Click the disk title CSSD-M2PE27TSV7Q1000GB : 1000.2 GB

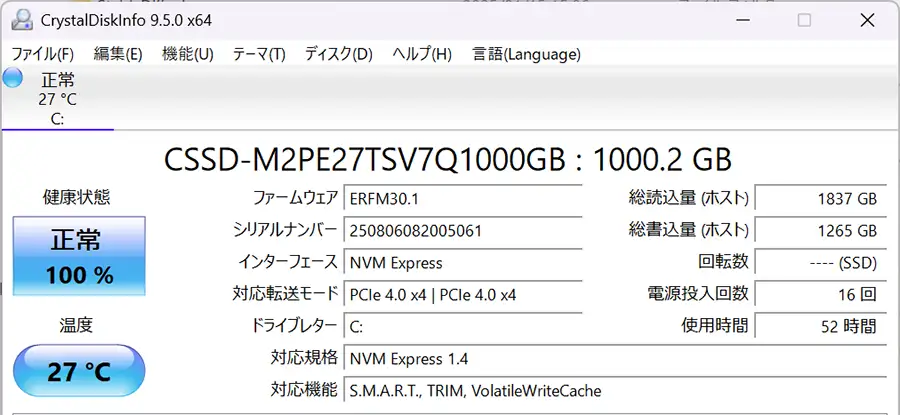pos(448,159)
